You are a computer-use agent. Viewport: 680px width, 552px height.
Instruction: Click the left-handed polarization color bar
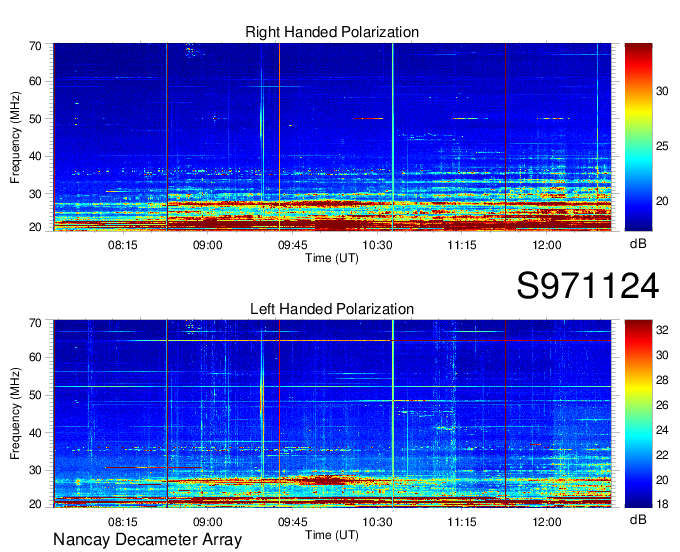(x=638, y=414)
